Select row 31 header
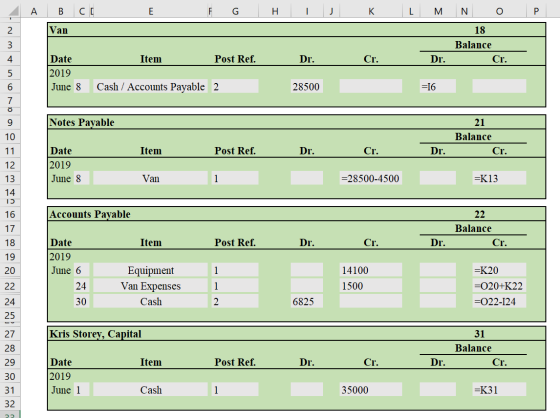Viewport: 560px width, 418px height. (10, 390)
